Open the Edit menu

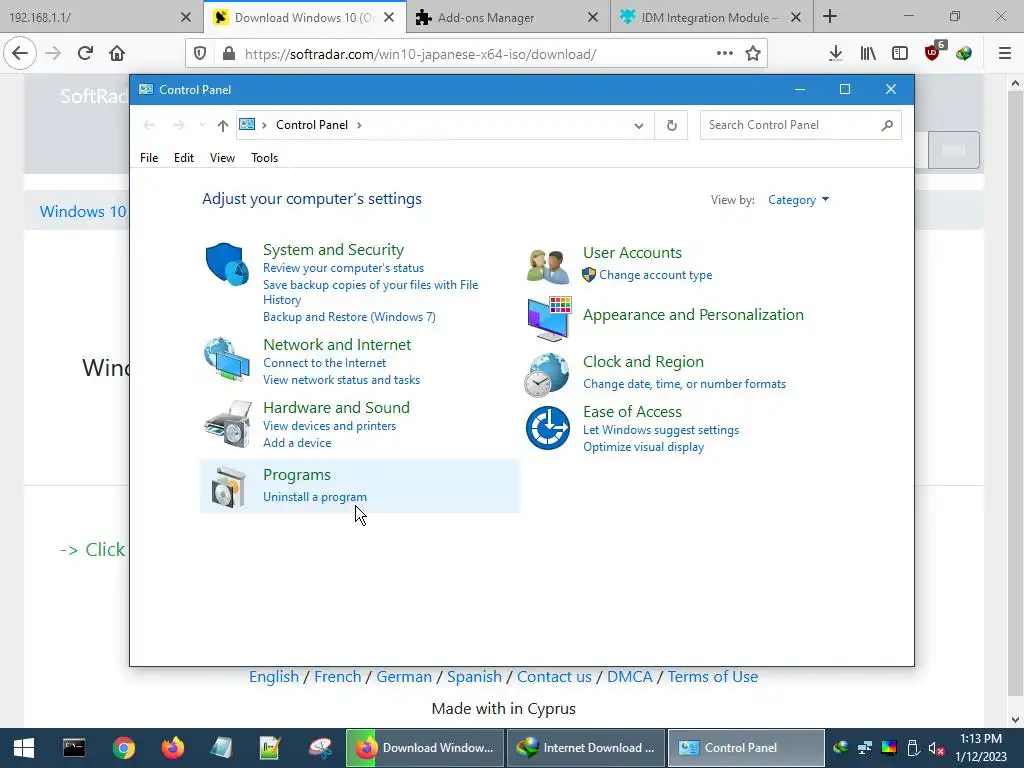184,158
